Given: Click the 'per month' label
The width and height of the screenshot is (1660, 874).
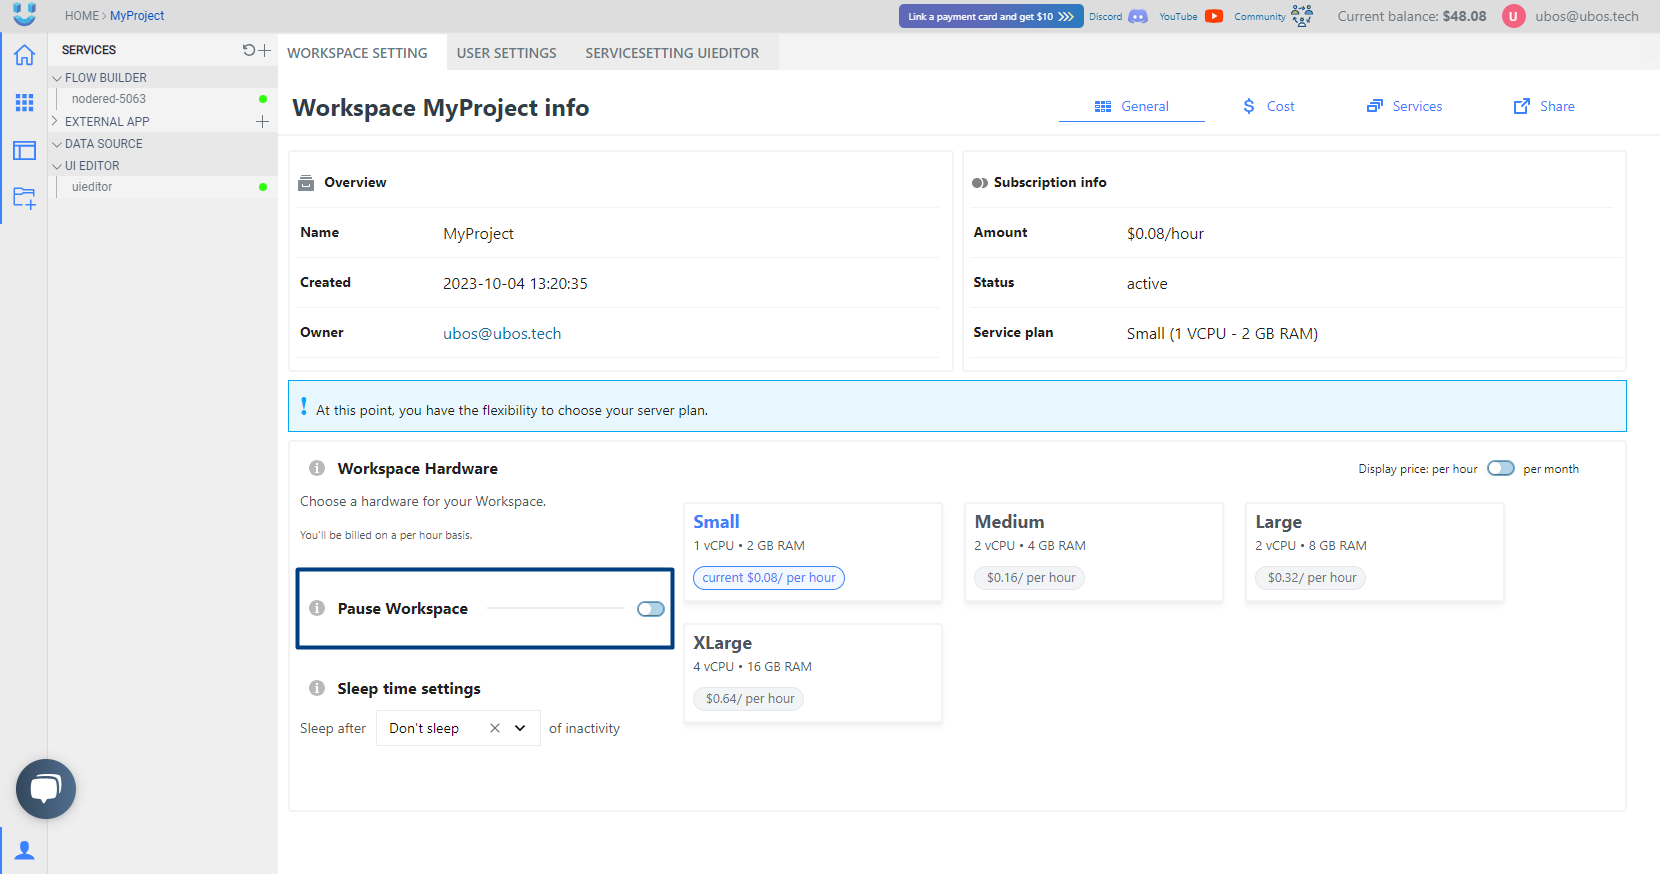Looking at the screenshot, I should click(x=1551, y=469).
